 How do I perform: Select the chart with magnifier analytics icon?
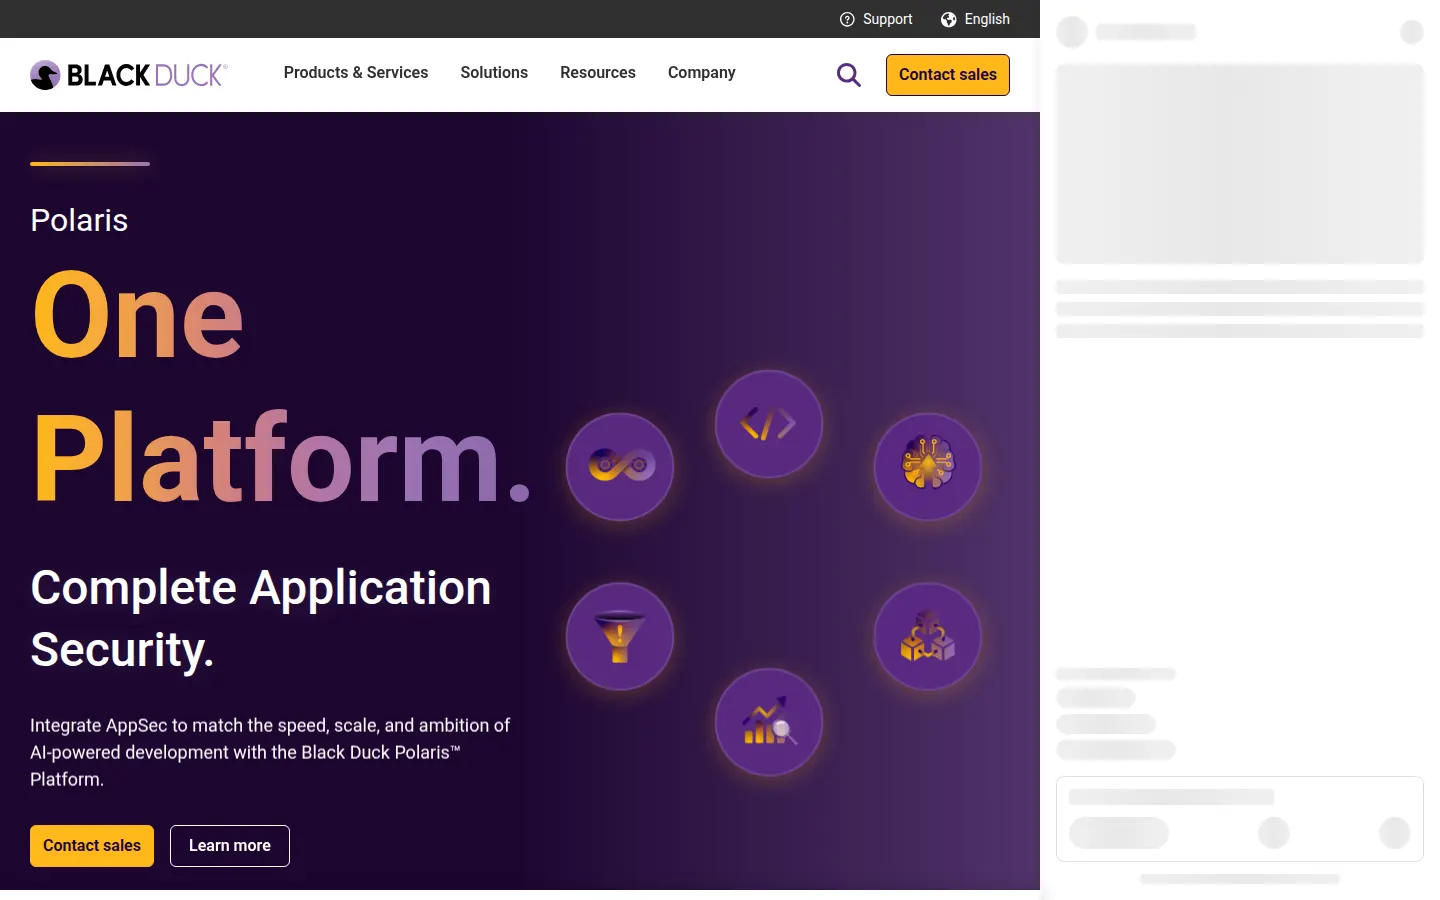tap(769, 722)
